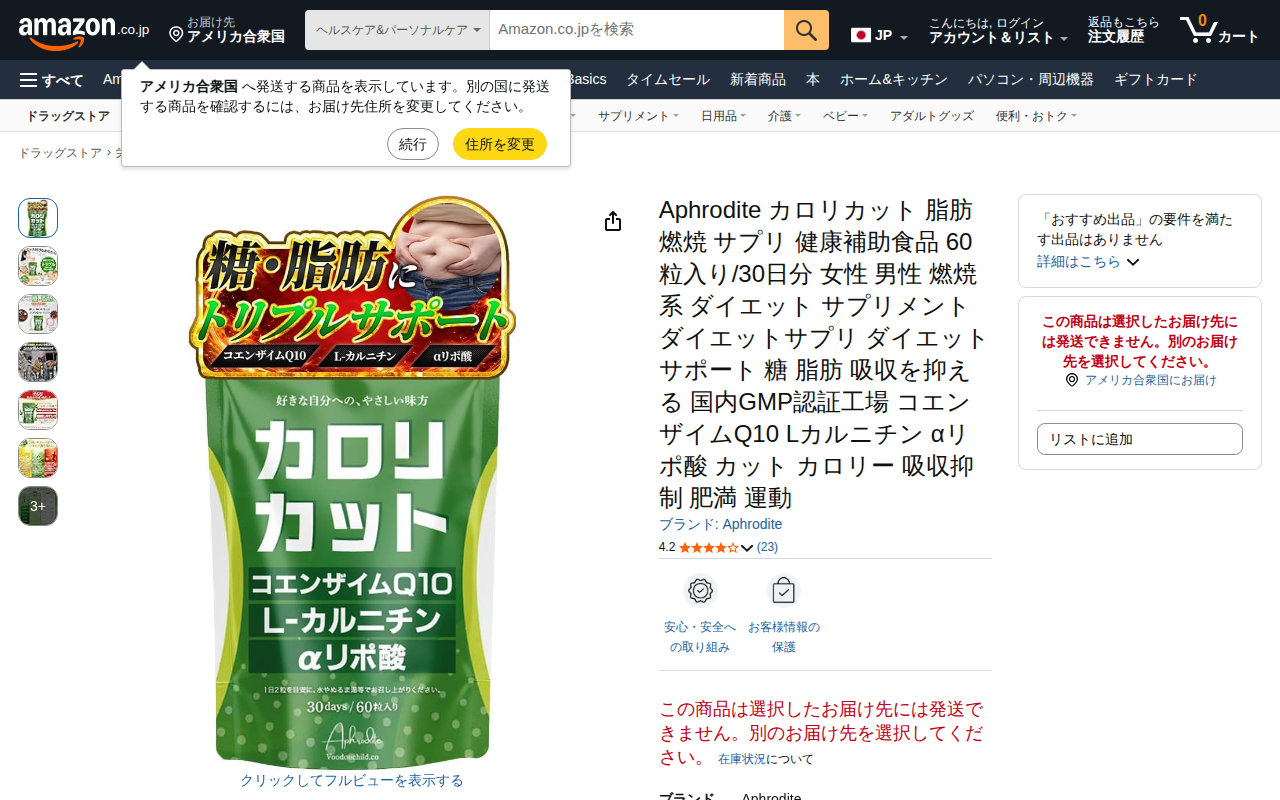The image size is (1280, 800).
Task: Select the 3+ more images thumbnail
Action: tap(38, 506)
